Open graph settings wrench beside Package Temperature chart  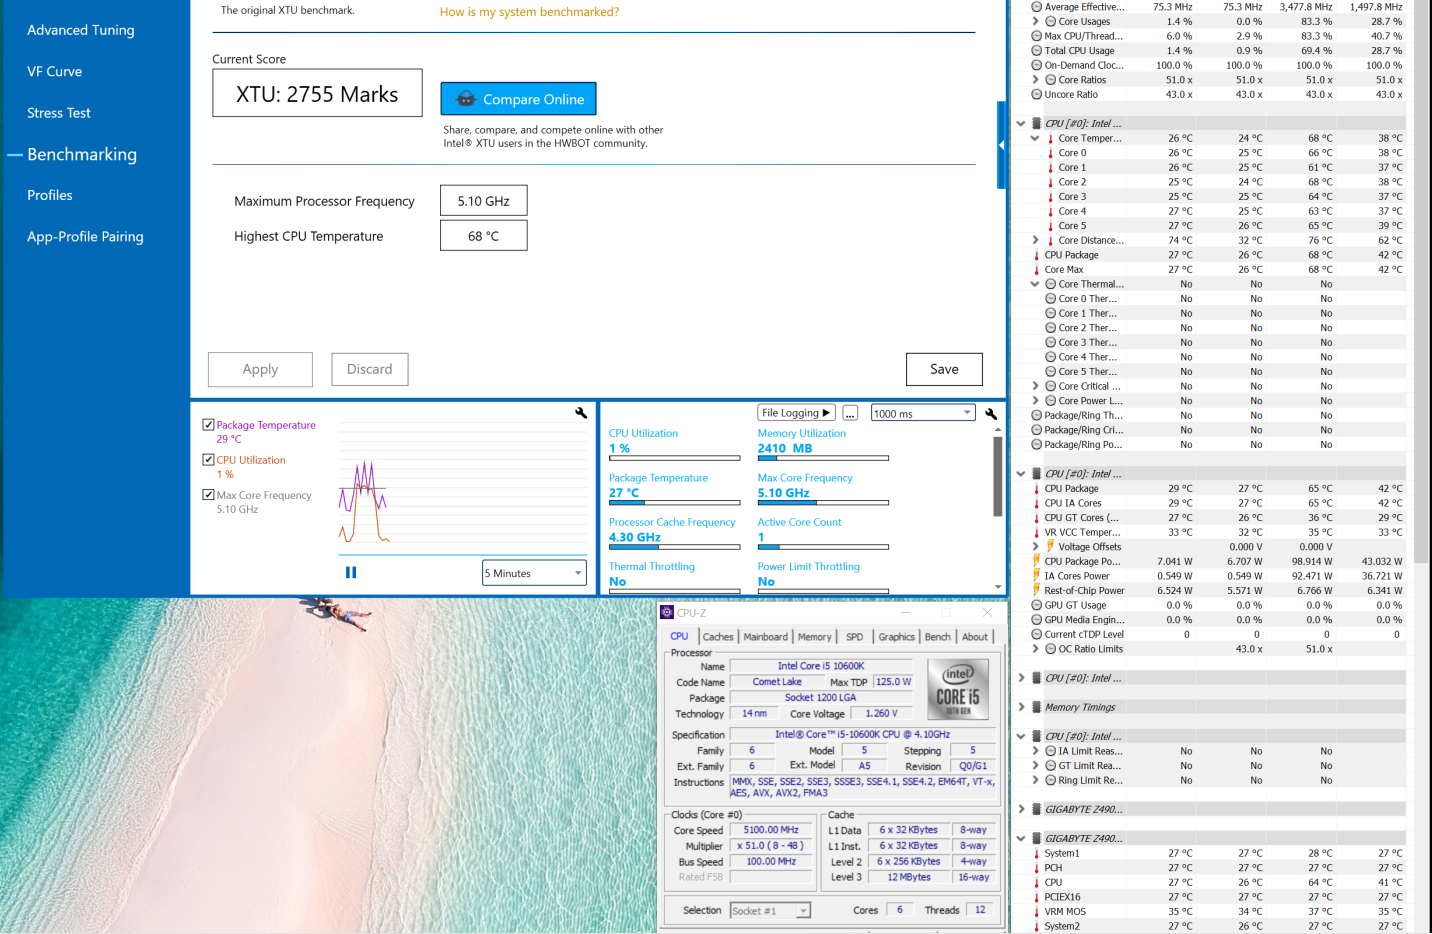[581, 413]
